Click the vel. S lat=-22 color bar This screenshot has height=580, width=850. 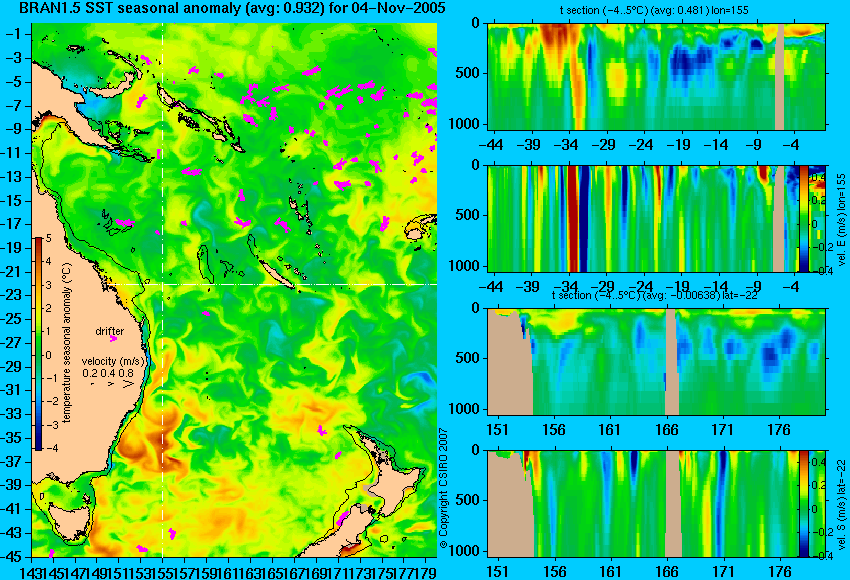tap(803, 504)
